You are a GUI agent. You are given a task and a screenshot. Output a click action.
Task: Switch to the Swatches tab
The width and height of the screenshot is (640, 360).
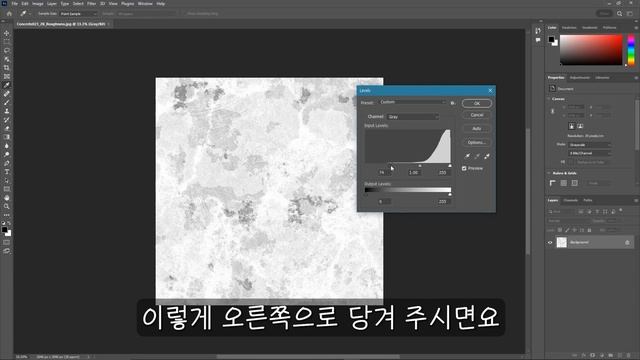point(569,28)
